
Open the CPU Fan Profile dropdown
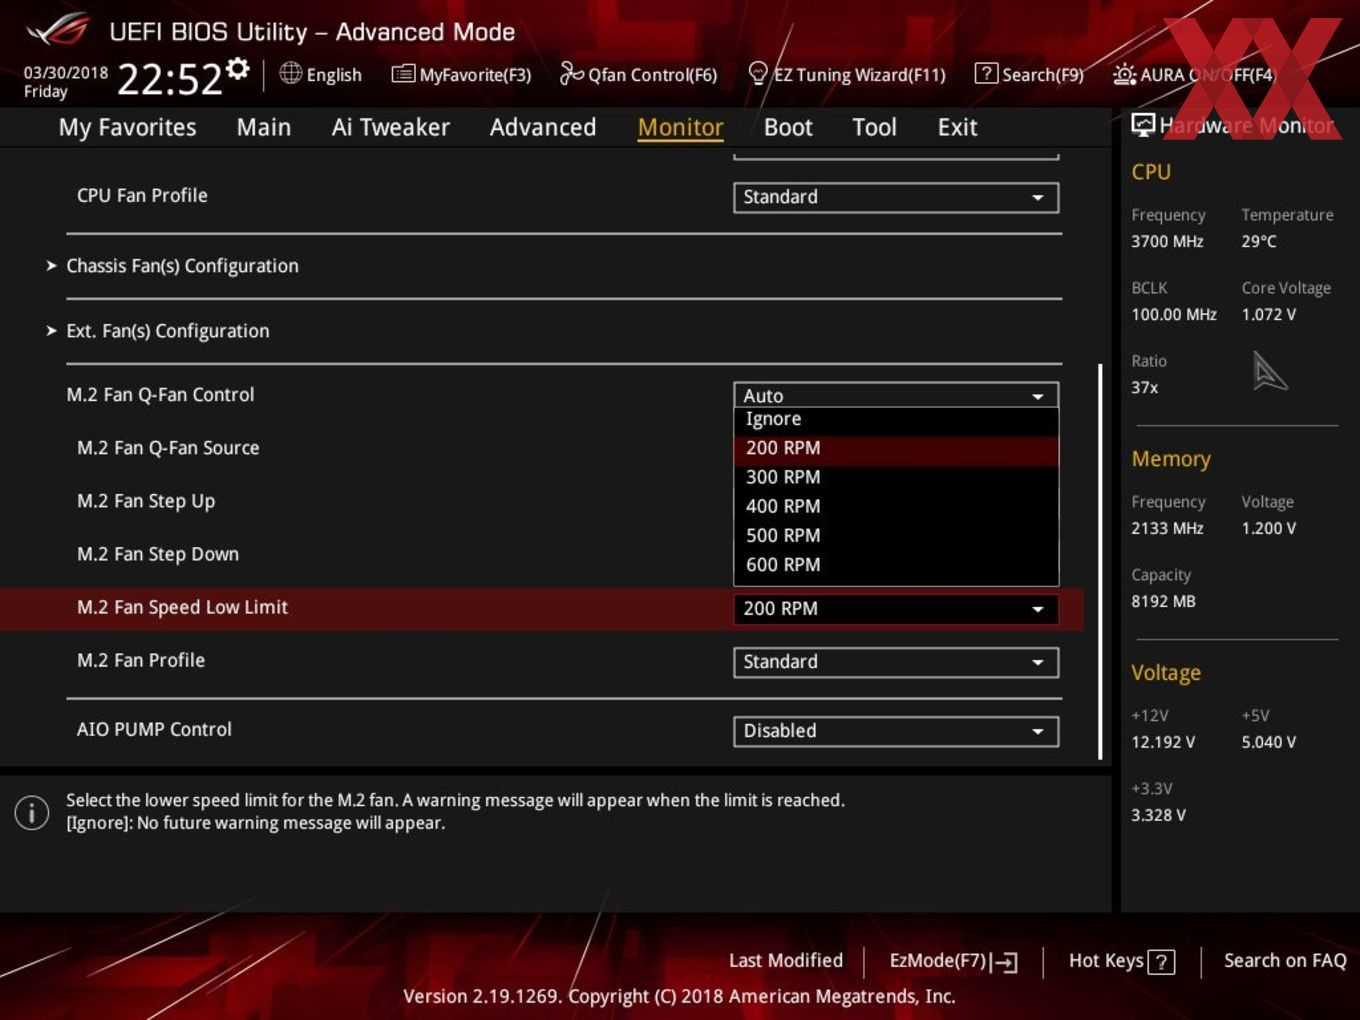point(896,197)
